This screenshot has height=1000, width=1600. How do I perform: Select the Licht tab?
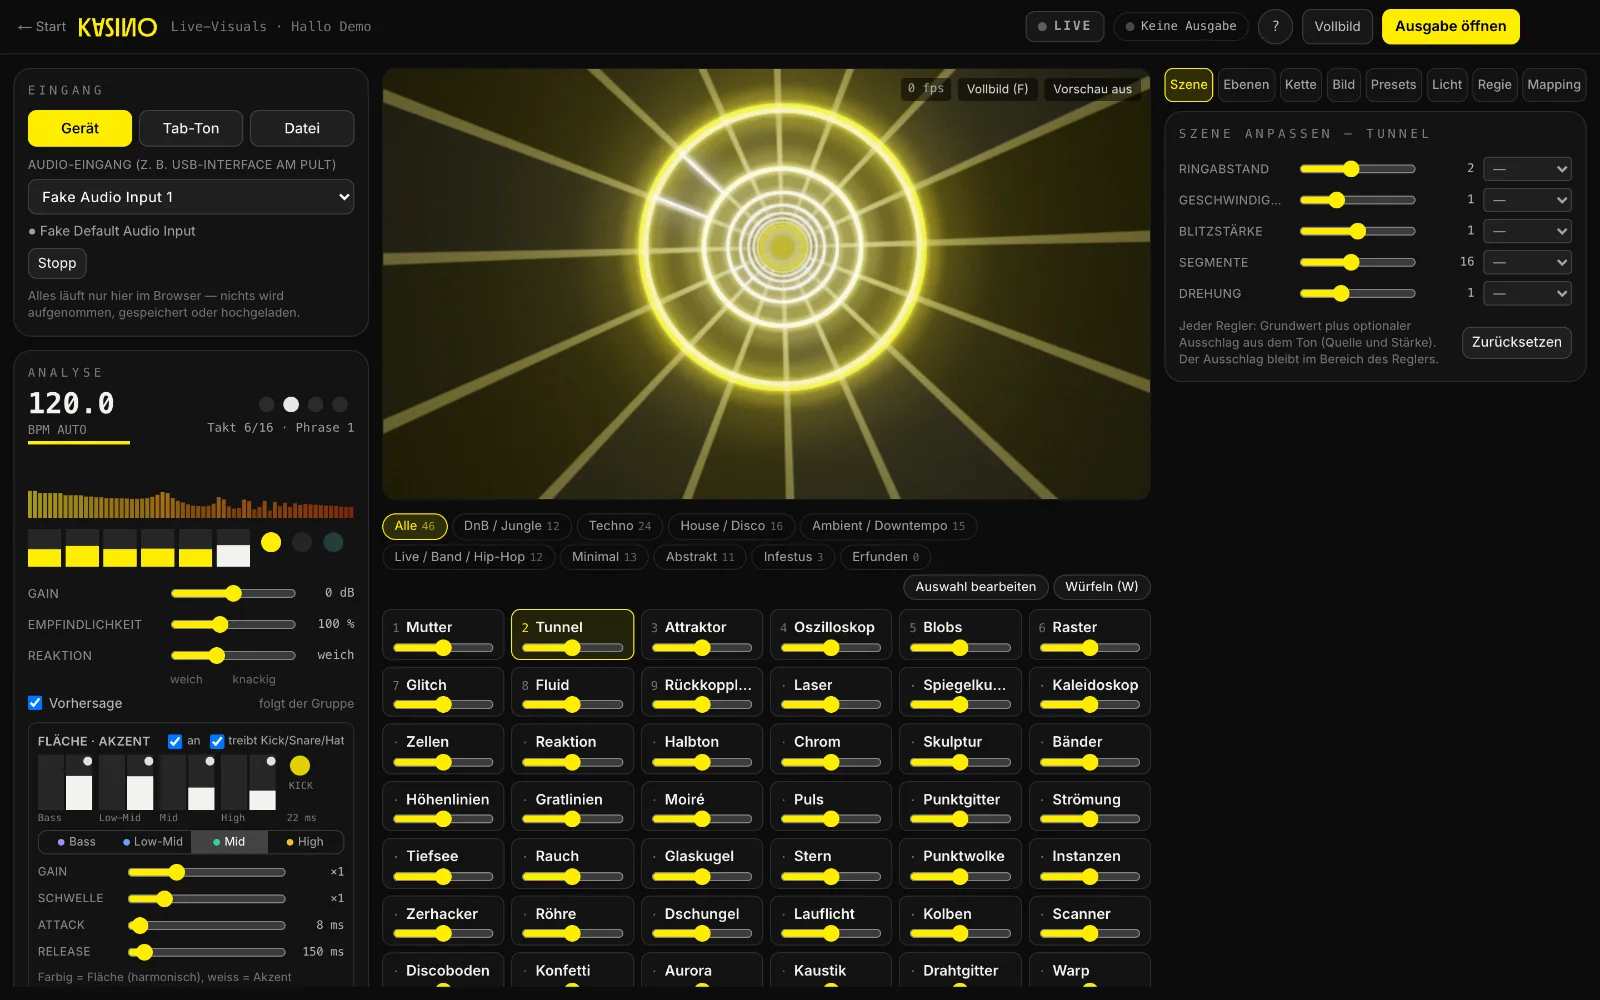click(x=1447, y=85)
